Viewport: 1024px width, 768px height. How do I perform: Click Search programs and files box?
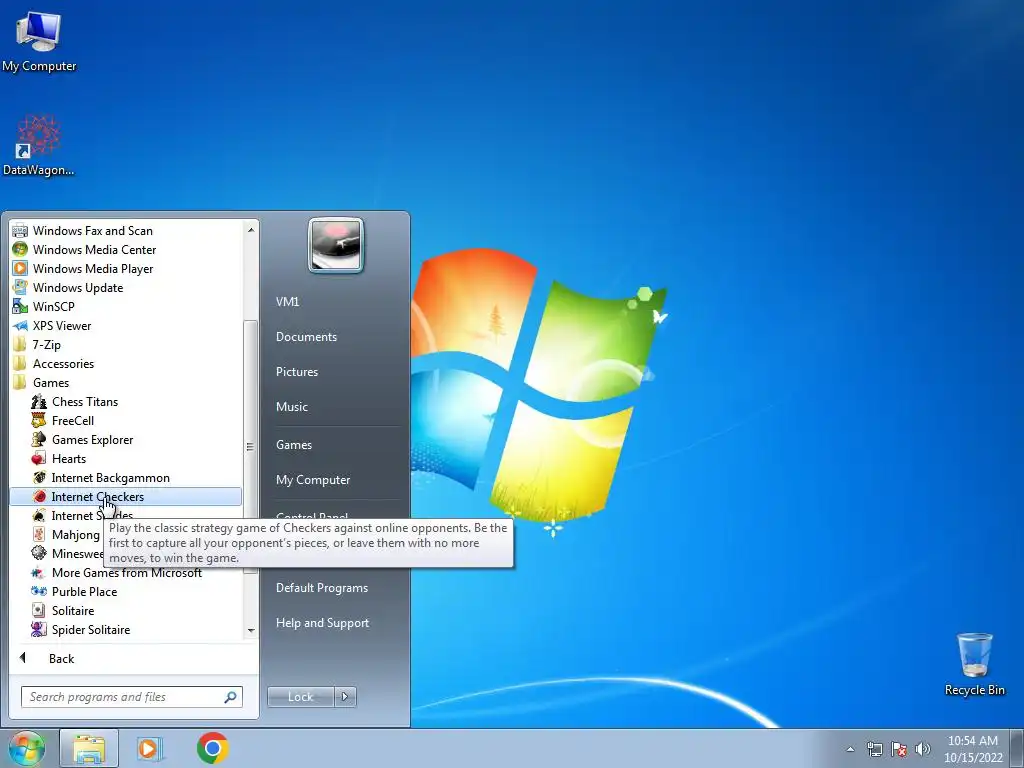tap(132, 697)
